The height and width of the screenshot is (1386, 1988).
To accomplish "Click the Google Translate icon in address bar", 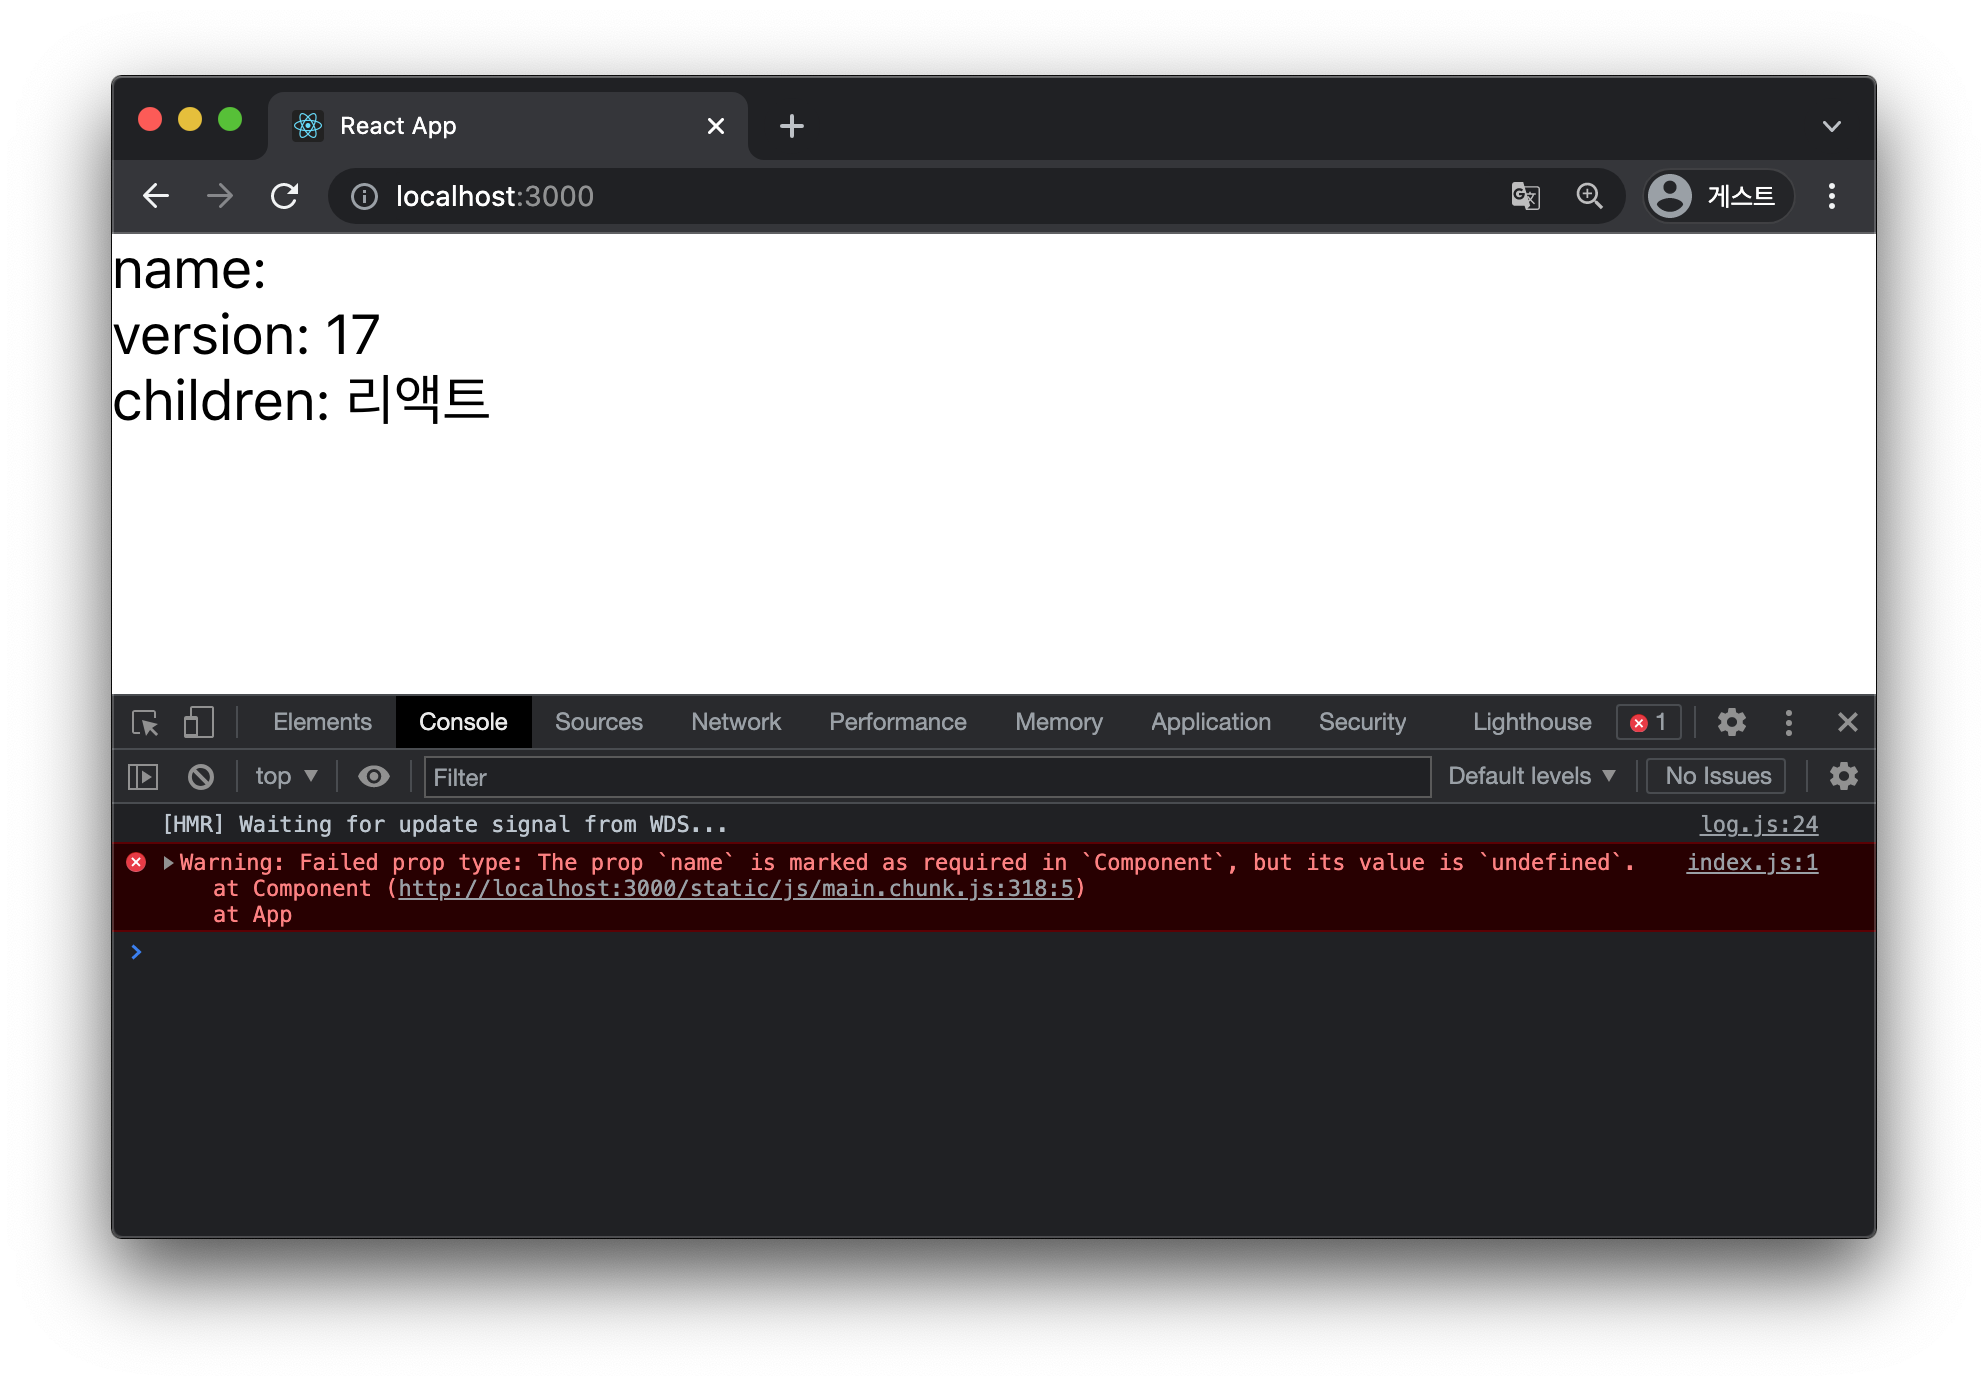I will point(1525,196).
